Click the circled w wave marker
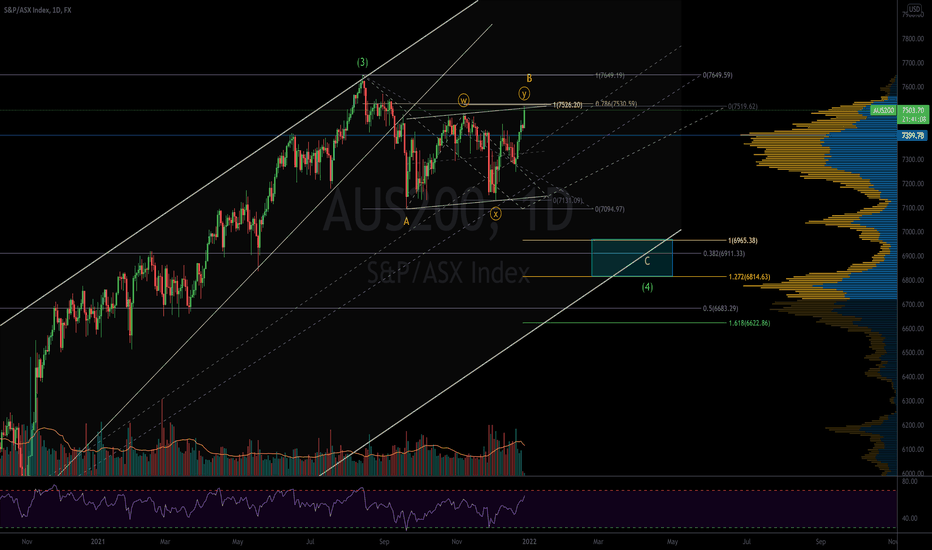The width and height of the screenshot is (932, 550). coord(464,100)
